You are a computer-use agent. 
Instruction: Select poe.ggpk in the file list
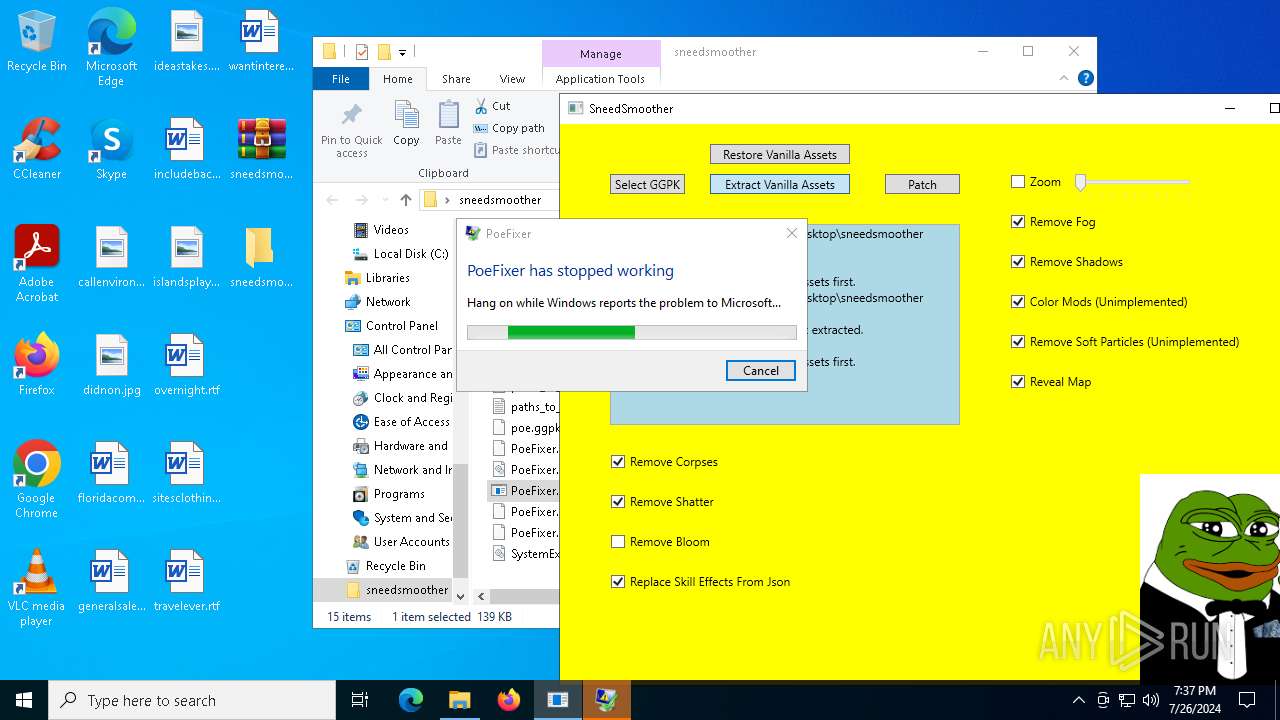point(526,428)
